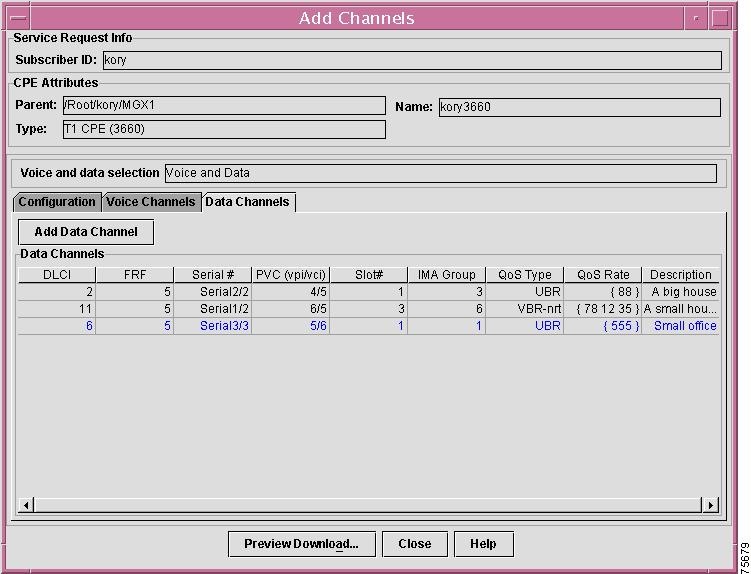The height and width of the screenshot is (574, 751).
Task: Select the Small office channel row
Action: tap(684, 326)
